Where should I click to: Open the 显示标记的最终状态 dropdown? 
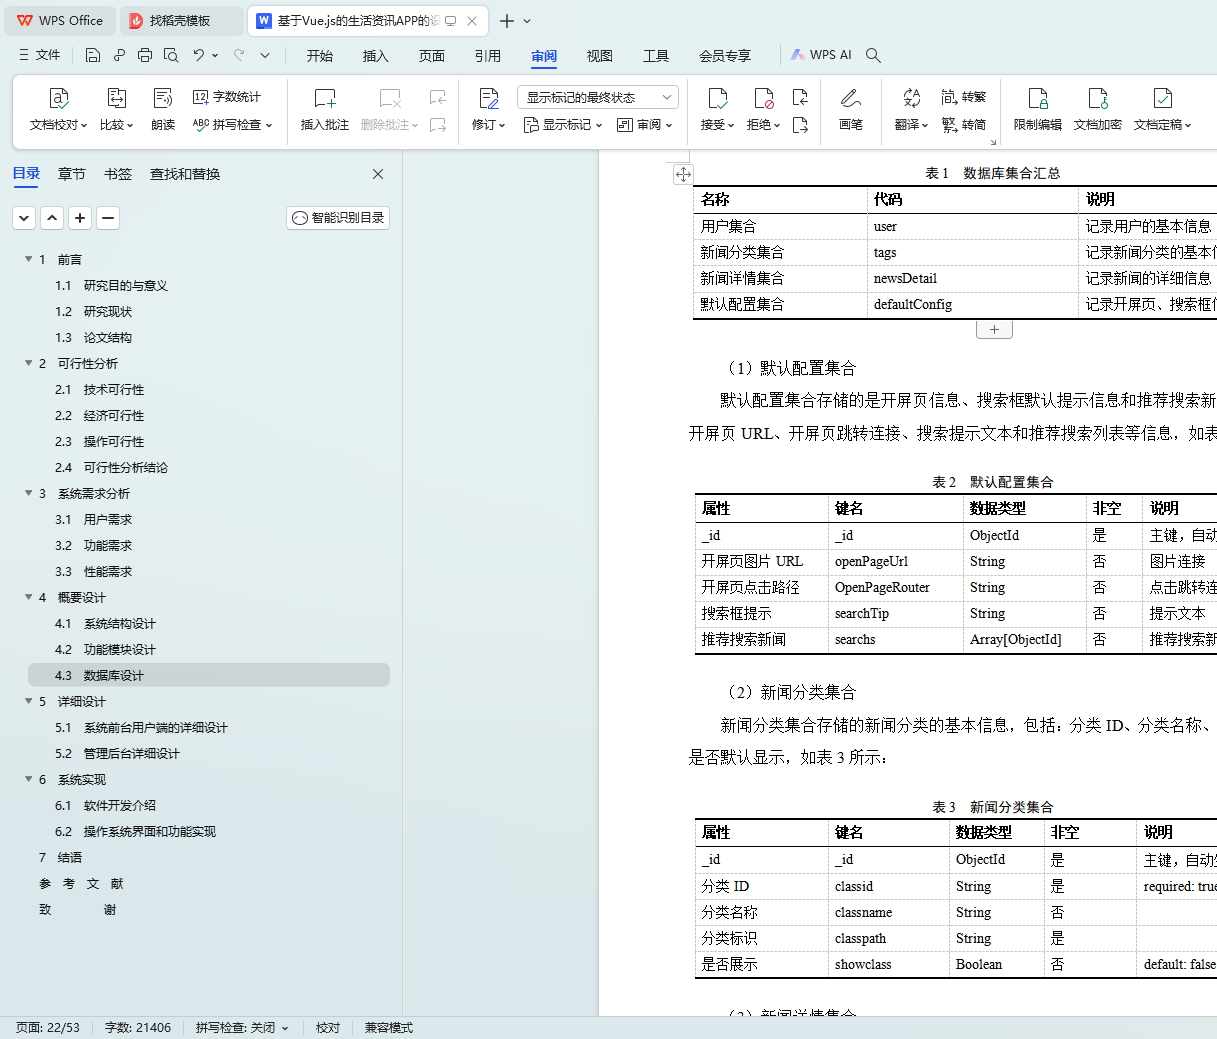coord(598,97)
